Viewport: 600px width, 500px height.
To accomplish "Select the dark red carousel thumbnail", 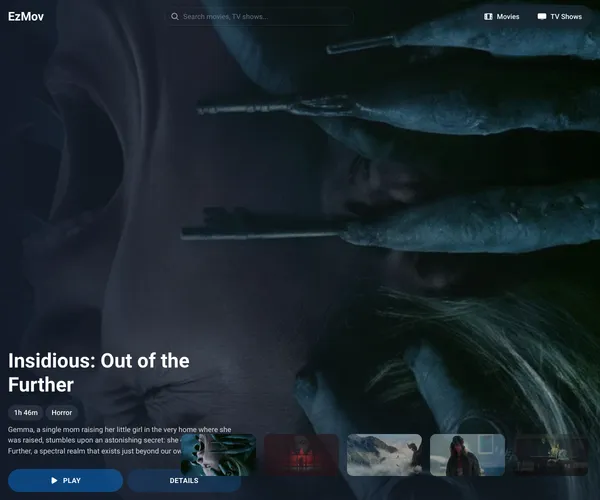I will coord(302,455).
